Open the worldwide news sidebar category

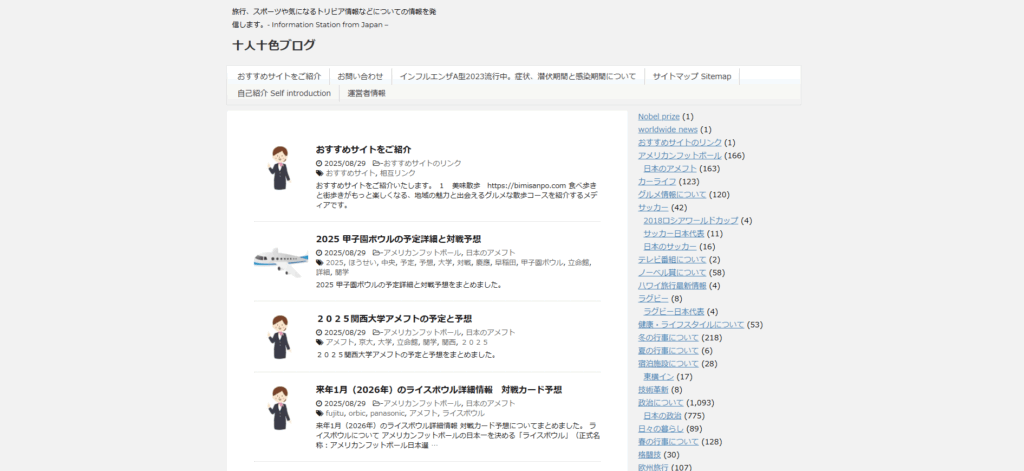coord(667,129)
